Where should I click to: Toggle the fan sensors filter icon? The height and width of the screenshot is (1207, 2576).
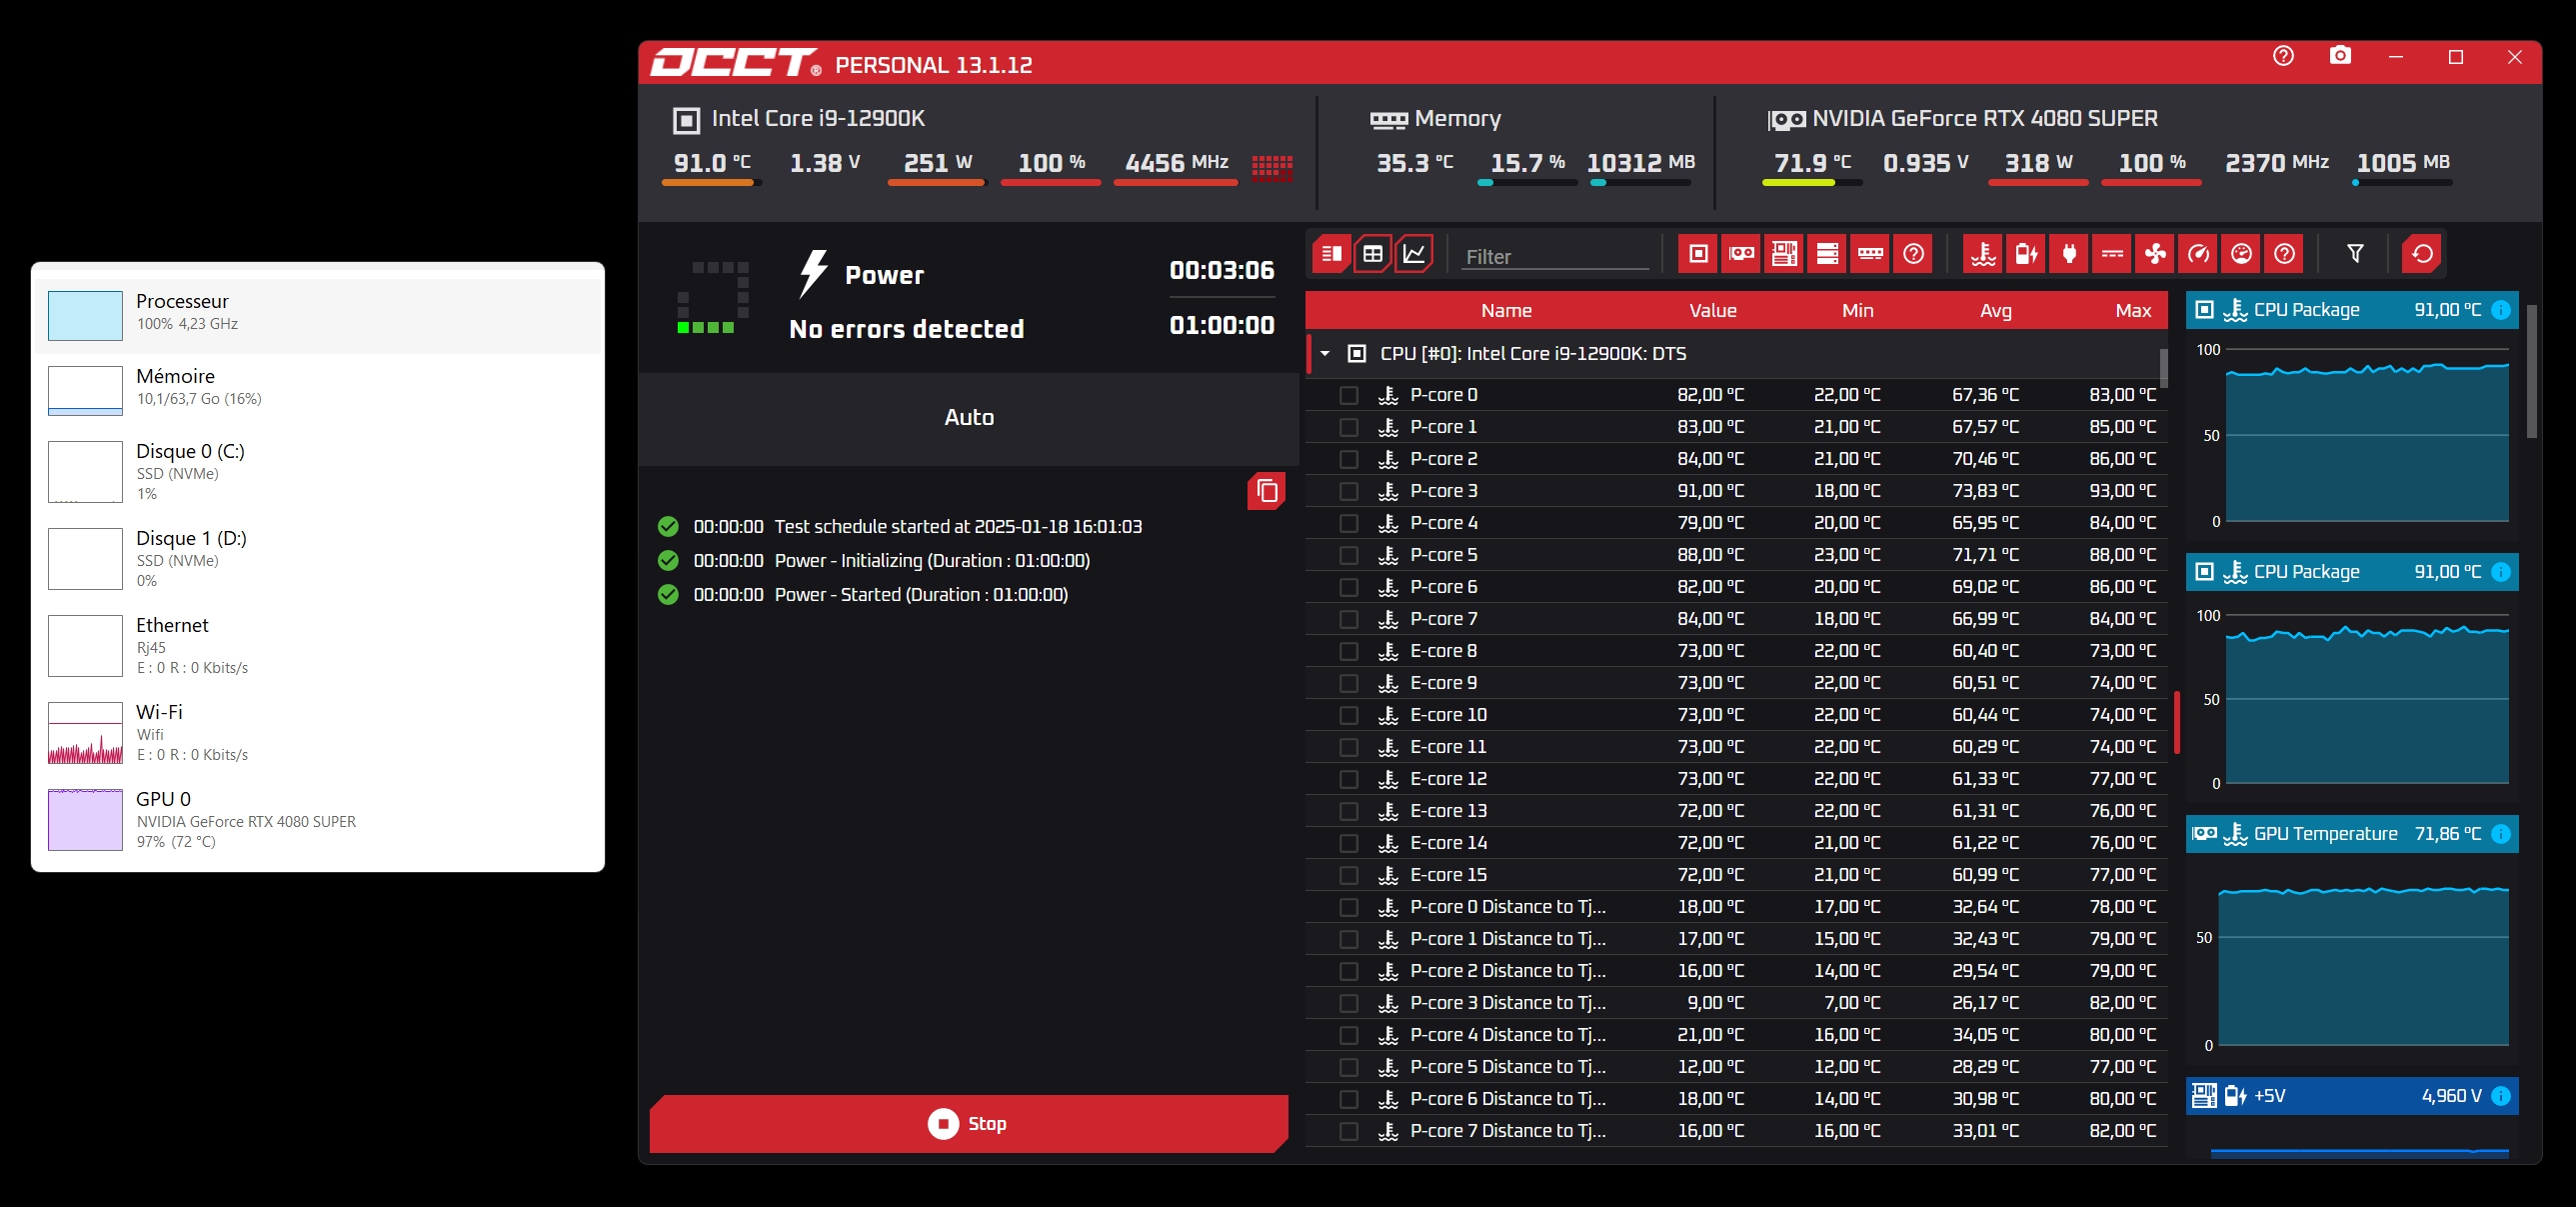click(x=2155, y=254)
